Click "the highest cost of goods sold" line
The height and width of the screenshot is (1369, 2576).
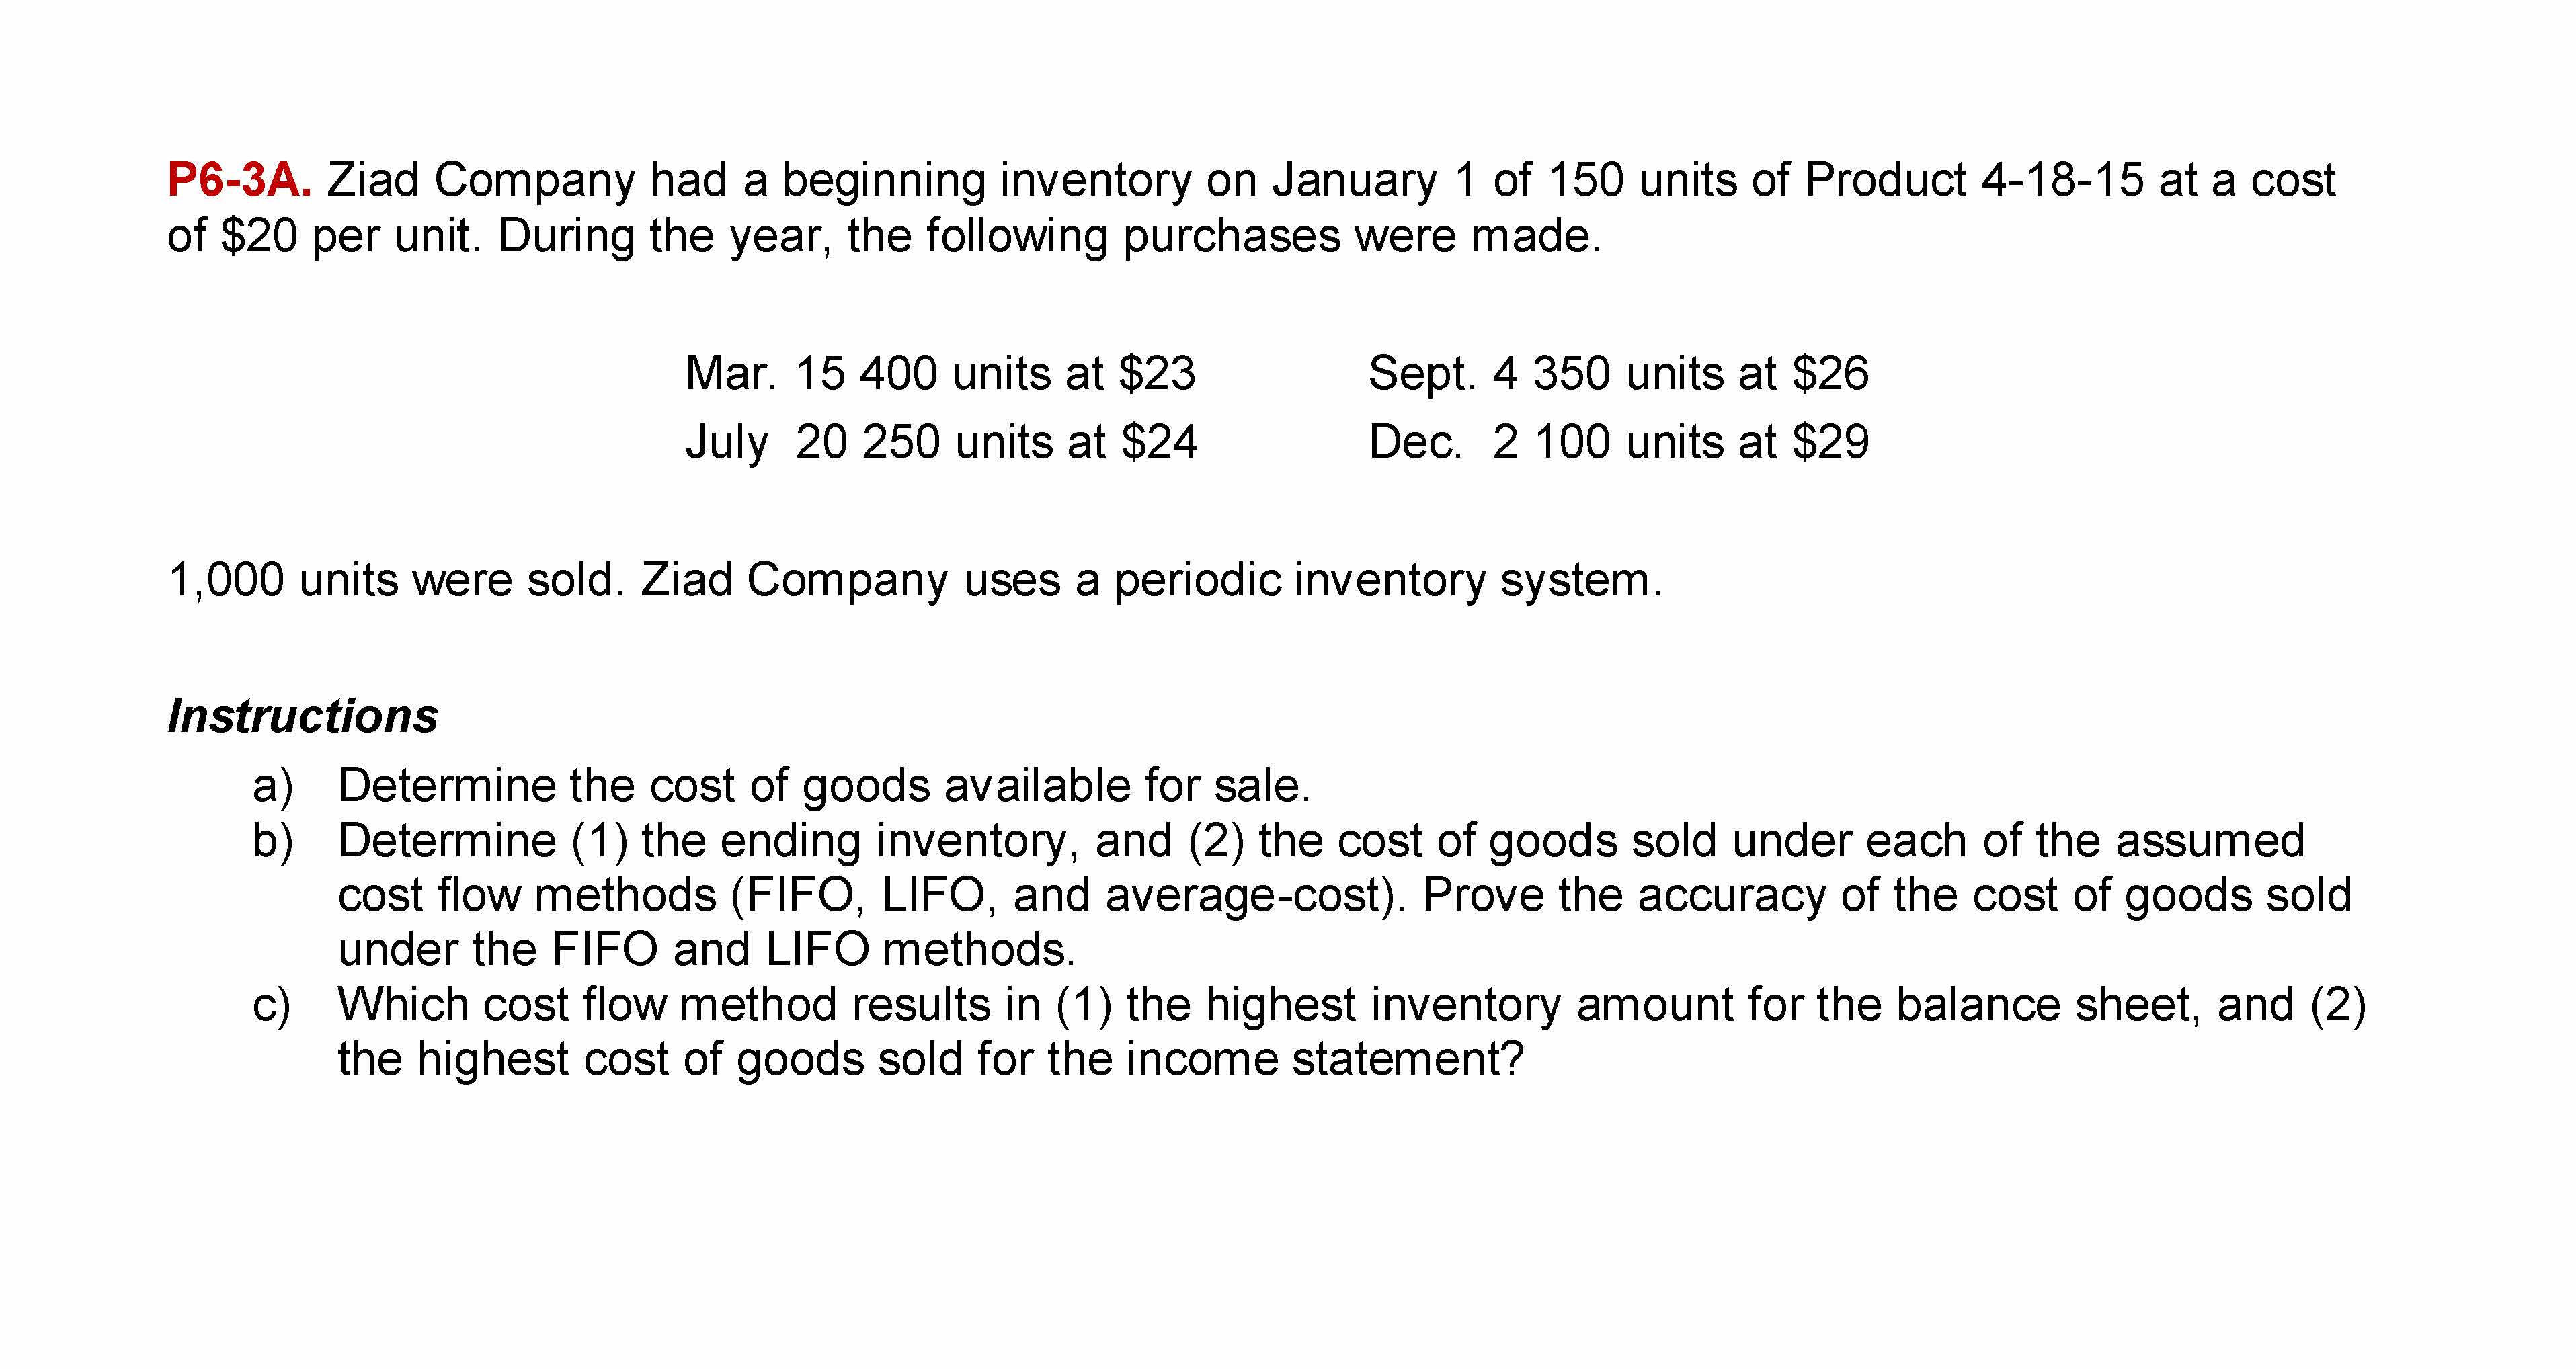pyautogui.click(x=929, y=1060)
